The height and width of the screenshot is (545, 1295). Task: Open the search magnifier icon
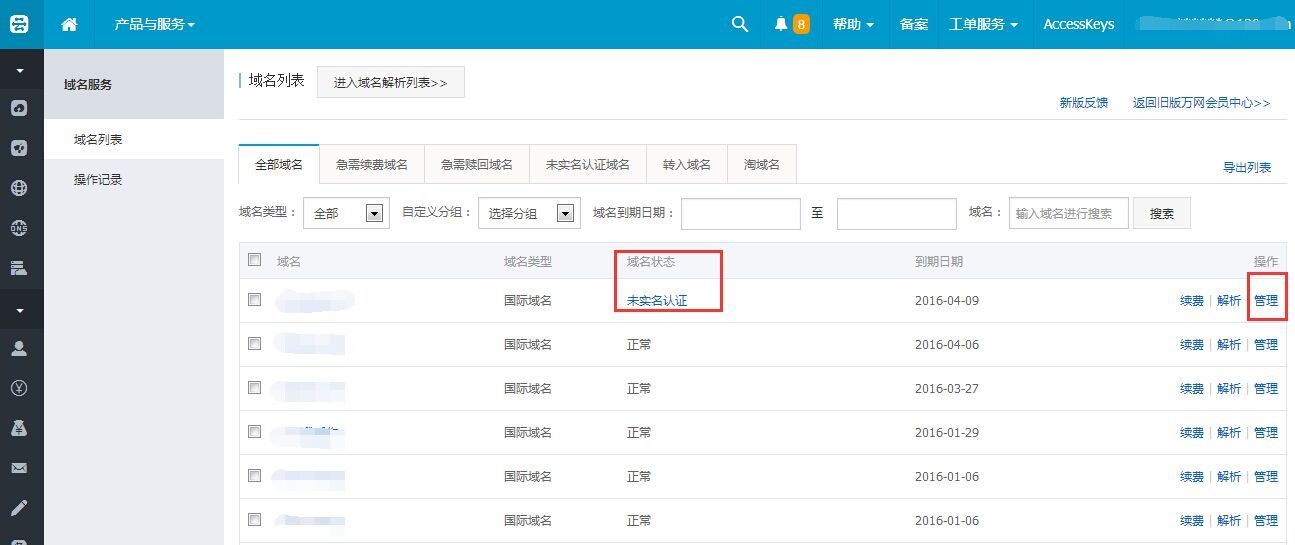(740, 24)
